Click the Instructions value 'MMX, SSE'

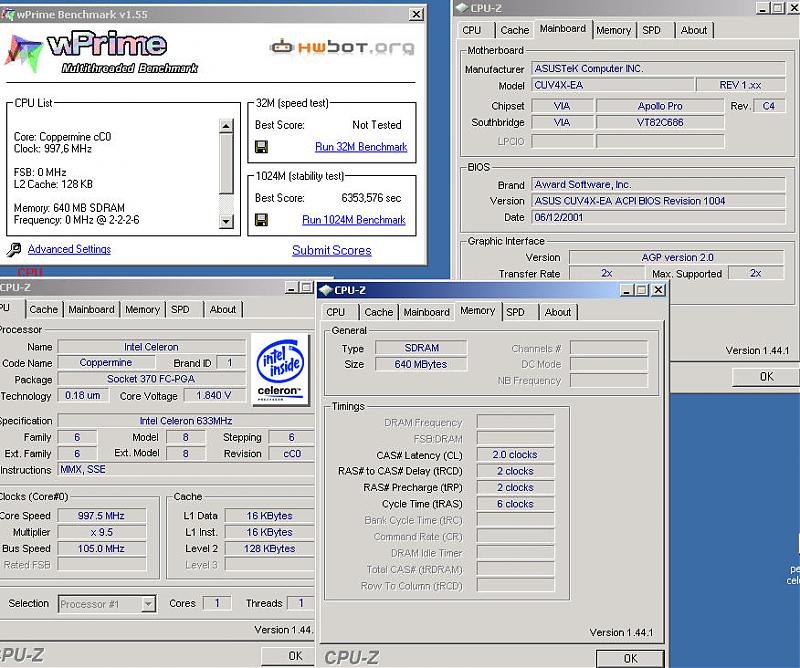[186, 470]
